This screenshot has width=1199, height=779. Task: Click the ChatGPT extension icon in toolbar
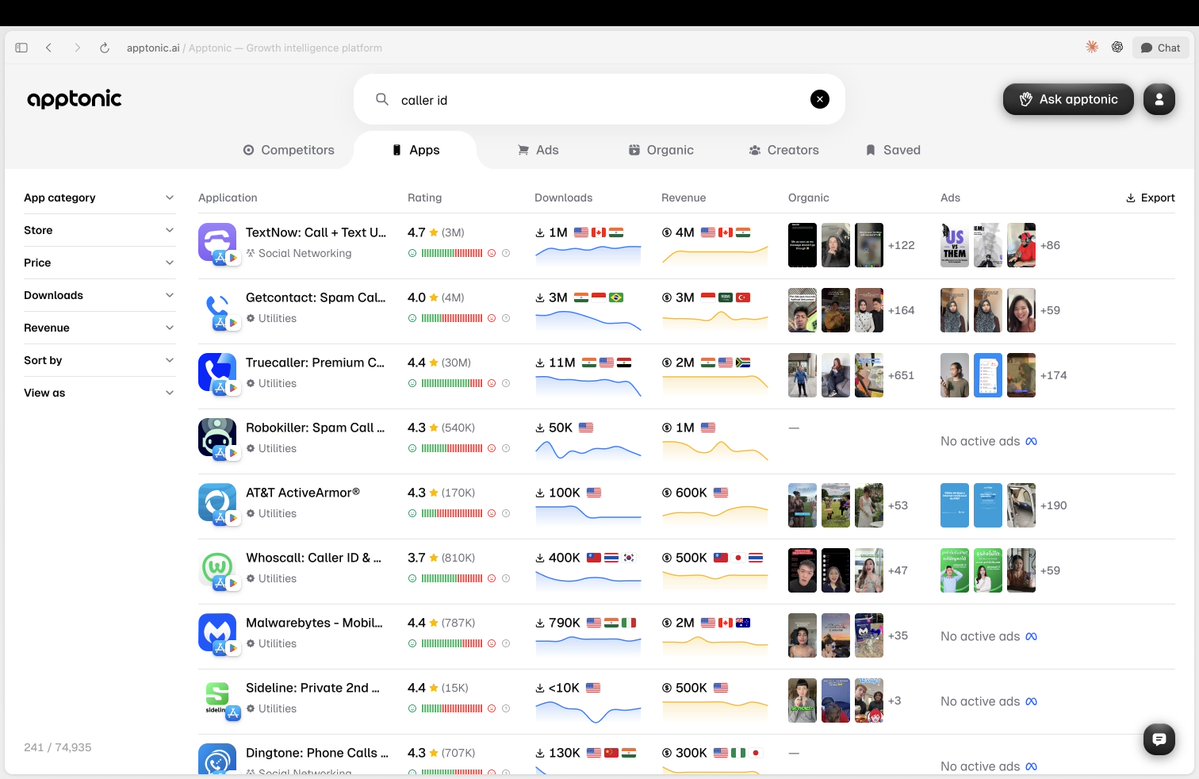coord(1117,47)
